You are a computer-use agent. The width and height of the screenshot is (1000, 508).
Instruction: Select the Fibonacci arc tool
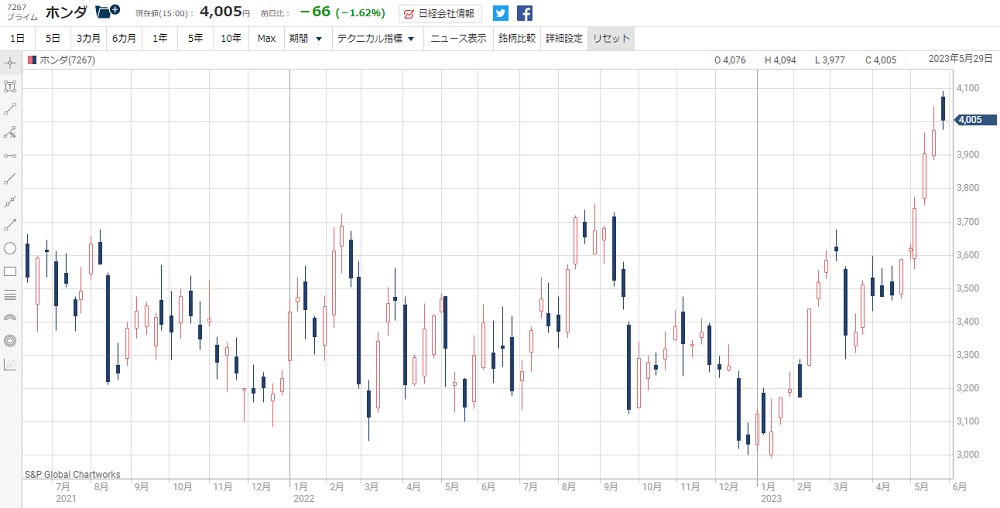(x=10, y=317)
